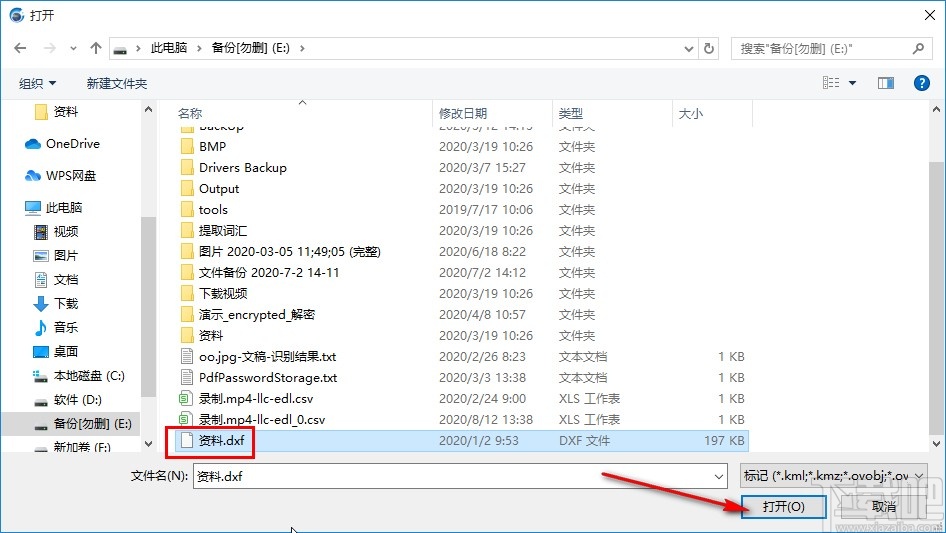This screenshot has height=533, width=946.
Task: Open the file type filter dropdown
Action: point(833,476)
